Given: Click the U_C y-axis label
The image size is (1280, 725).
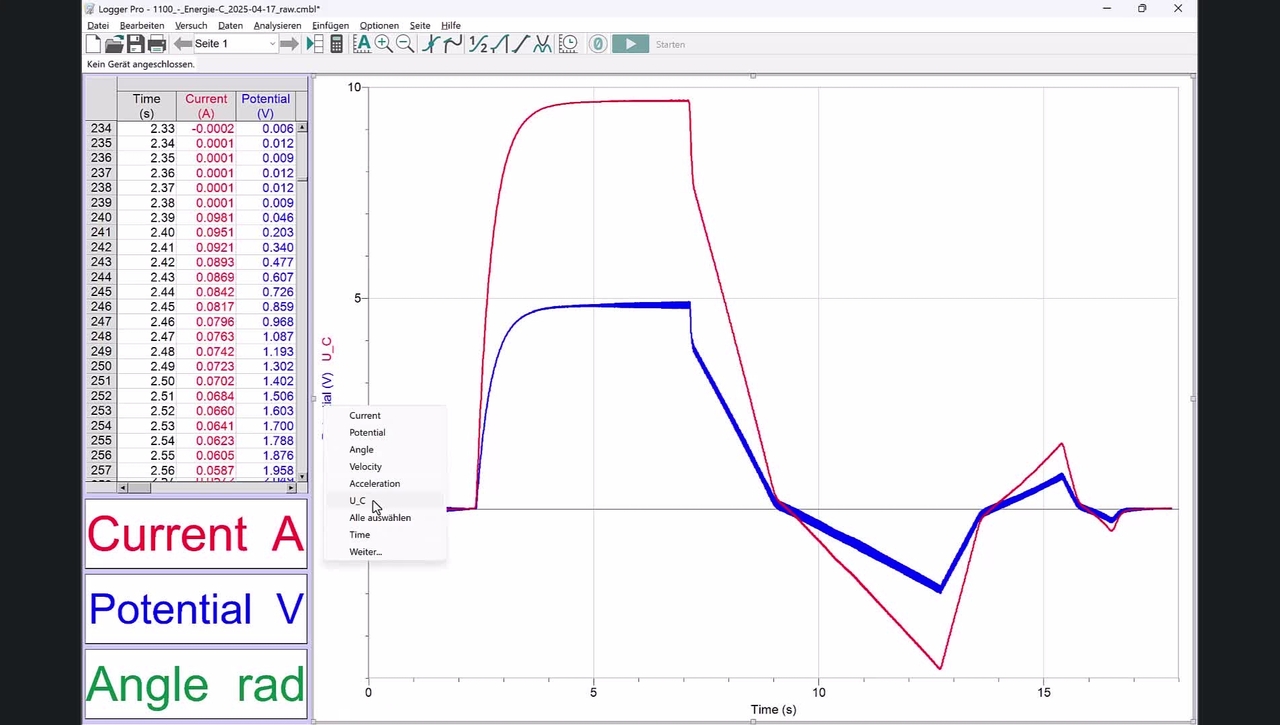Looking at the screenshot, I should (327, 349).
